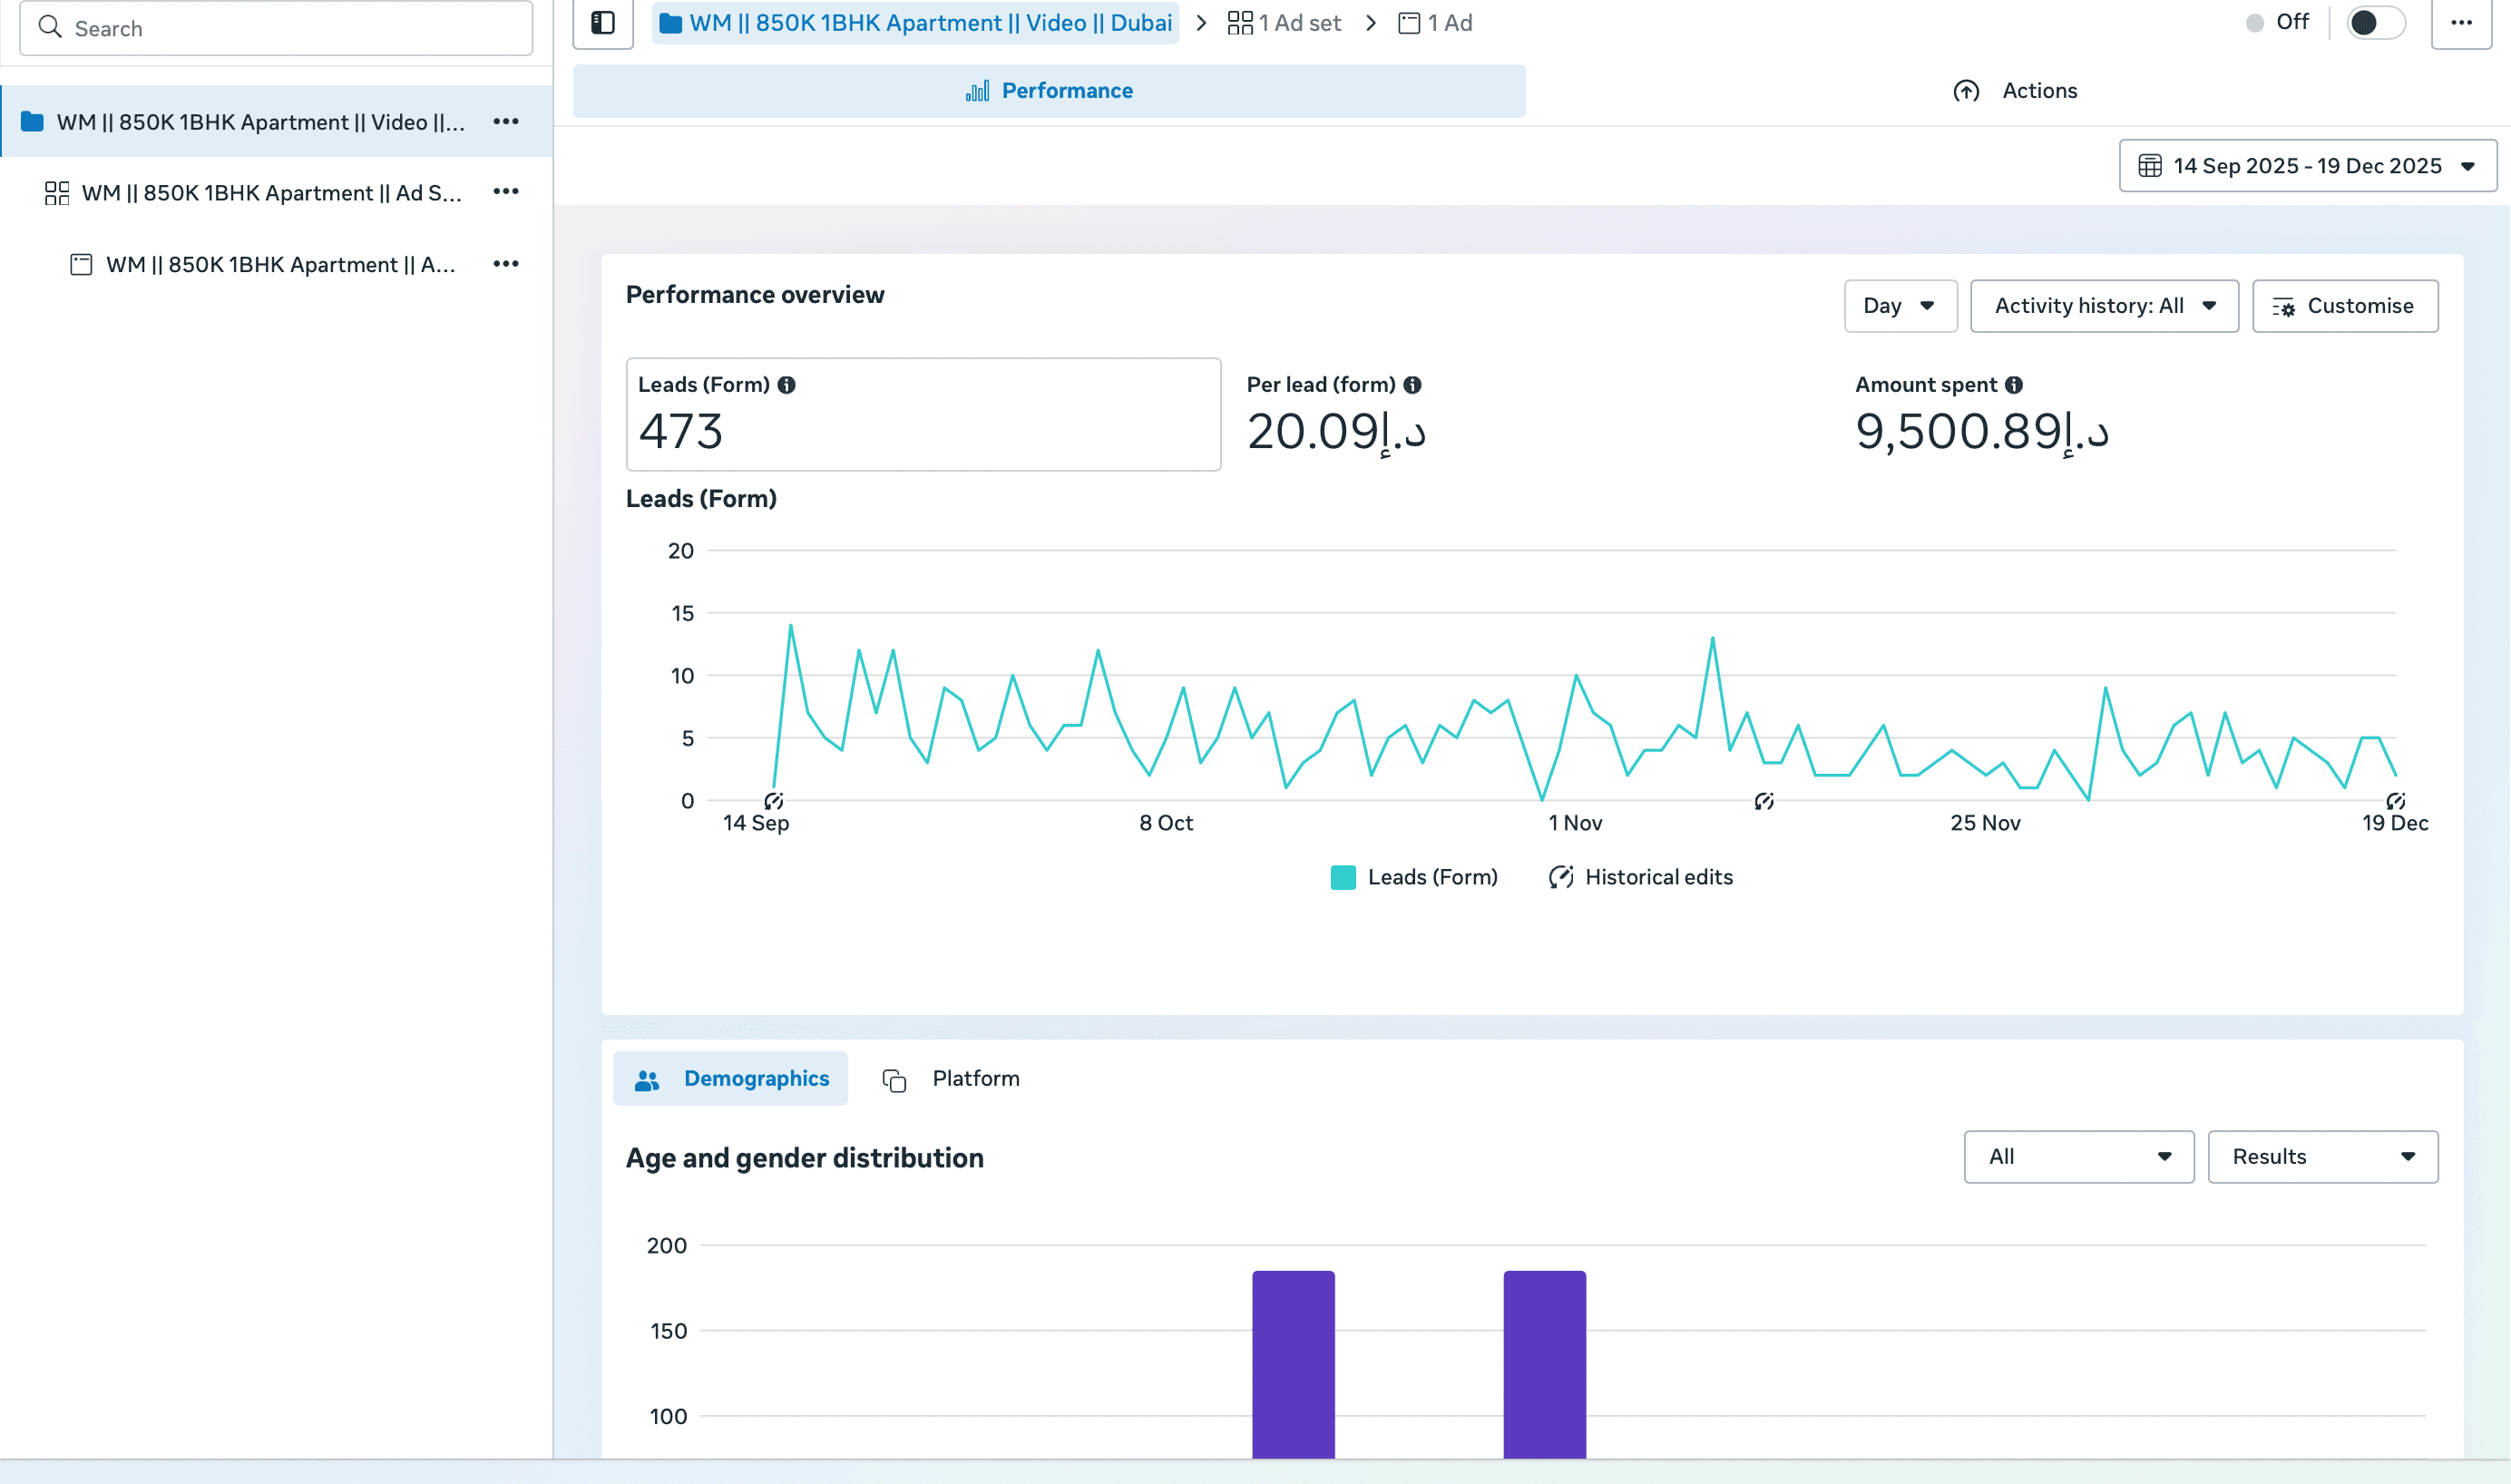Image resolution: width=2511 pixels, height=1484 pixels.
Task: Click in the Search input field
Action: tap(276, 27)
